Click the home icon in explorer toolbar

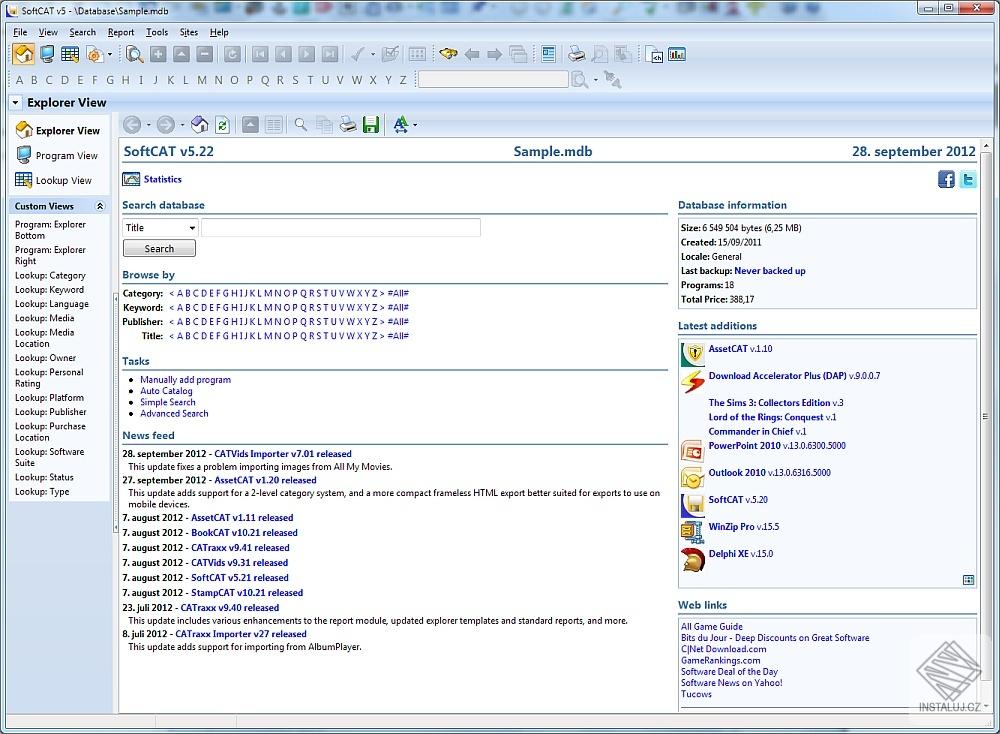[199, 125]
